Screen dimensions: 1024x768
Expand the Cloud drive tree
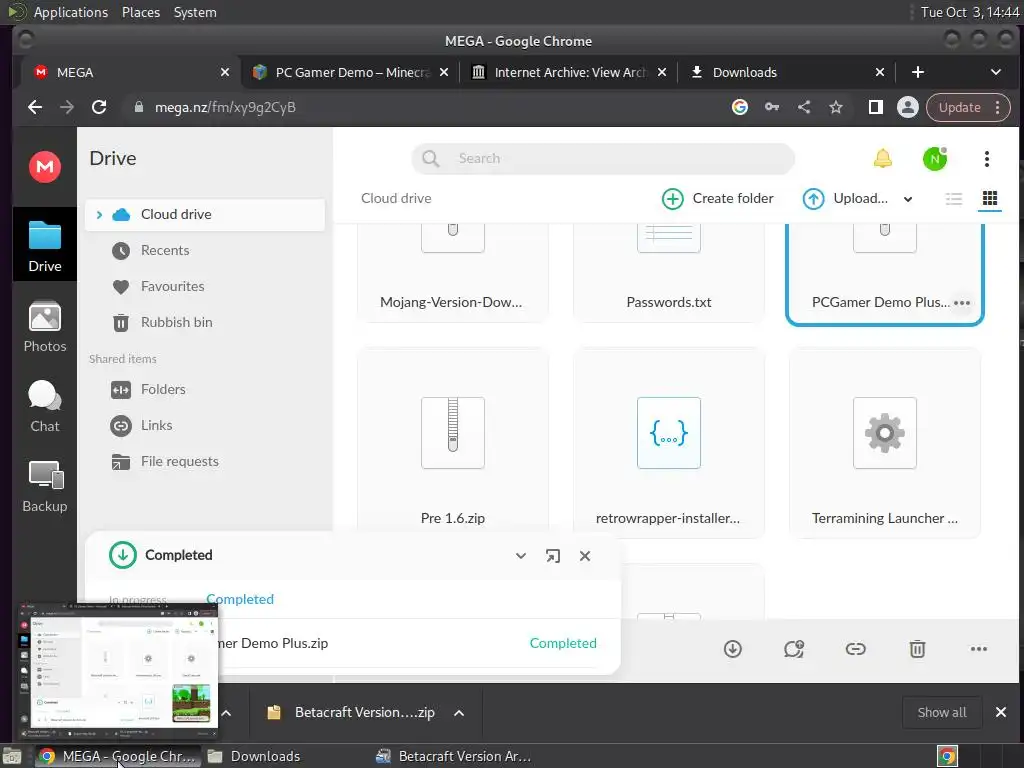point(99,214)
